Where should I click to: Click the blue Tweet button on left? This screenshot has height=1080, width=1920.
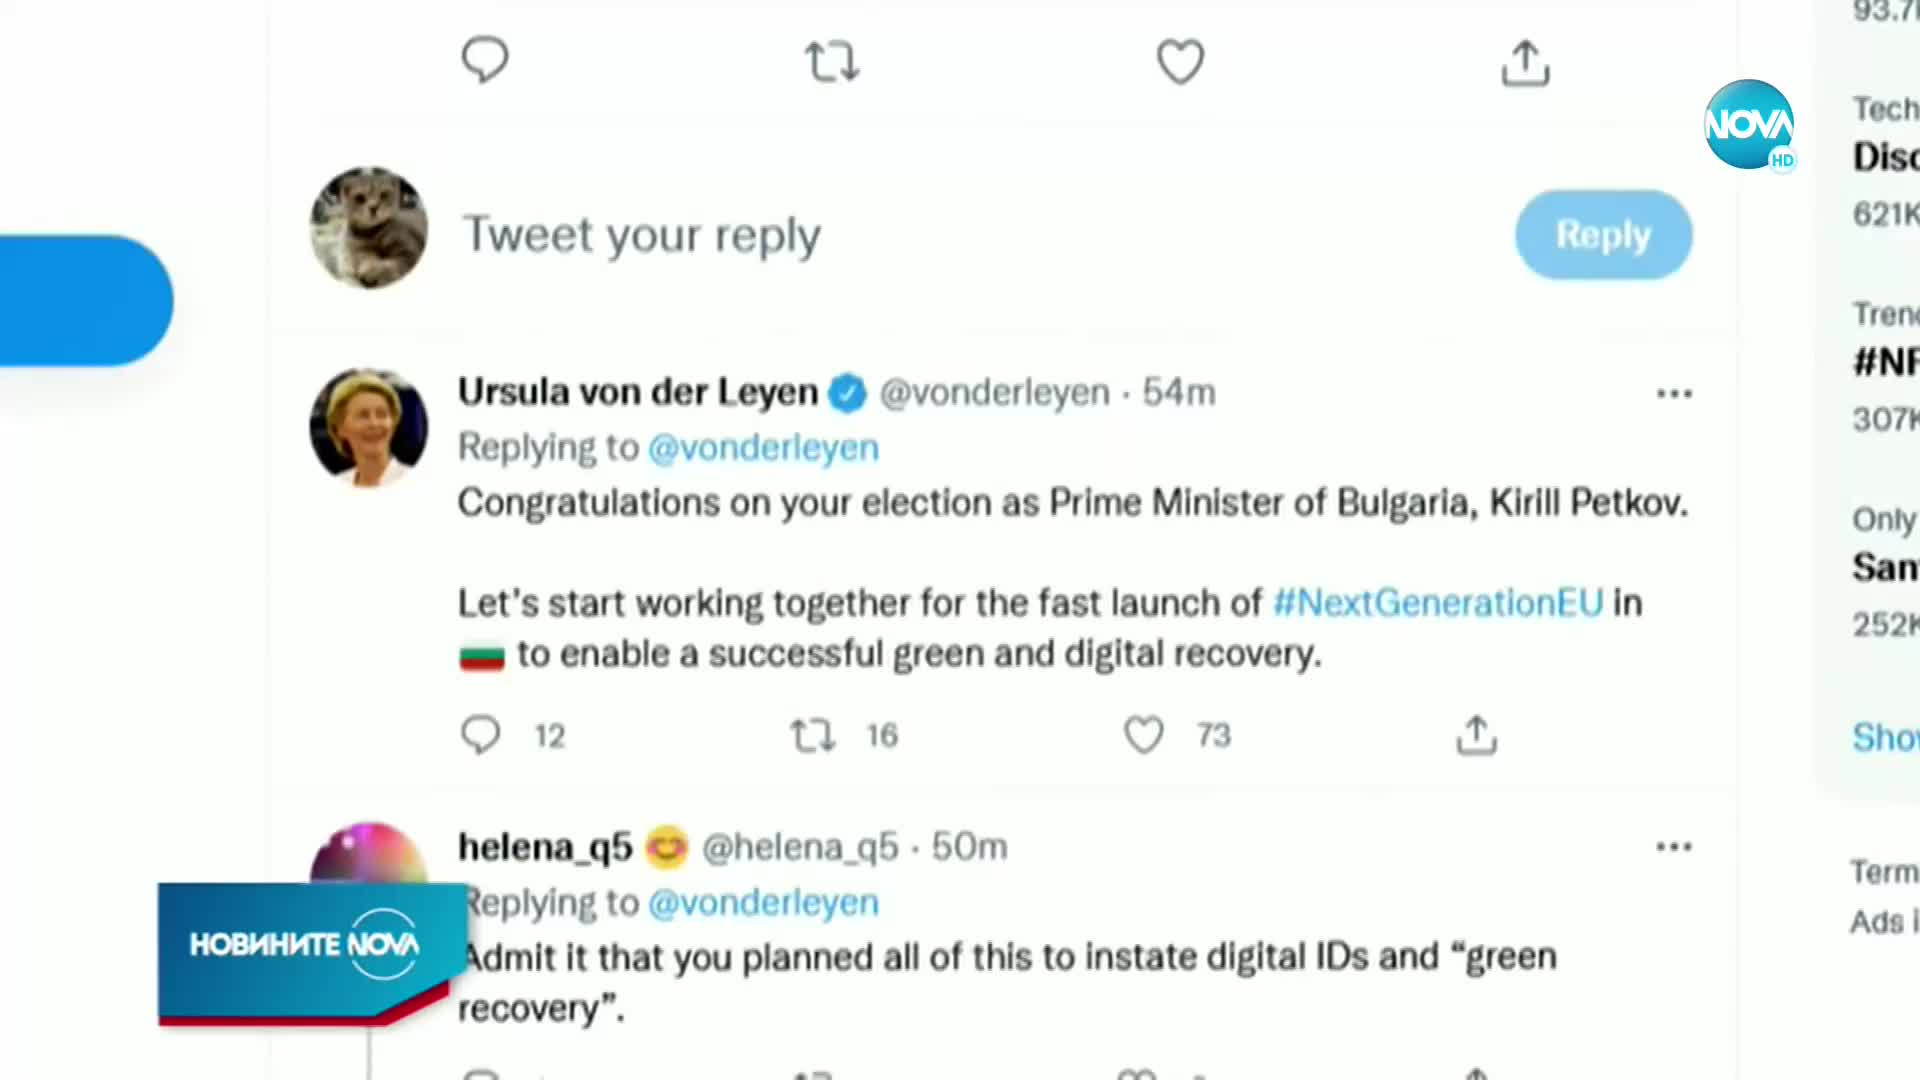pyautogui.click(x=86, y=300)
